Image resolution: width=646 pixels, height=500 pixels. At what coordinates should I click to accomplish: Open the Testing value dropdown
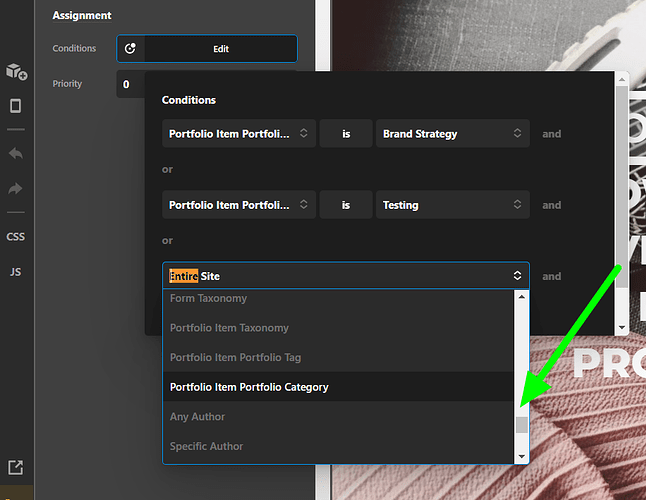(x=452, y=205)
